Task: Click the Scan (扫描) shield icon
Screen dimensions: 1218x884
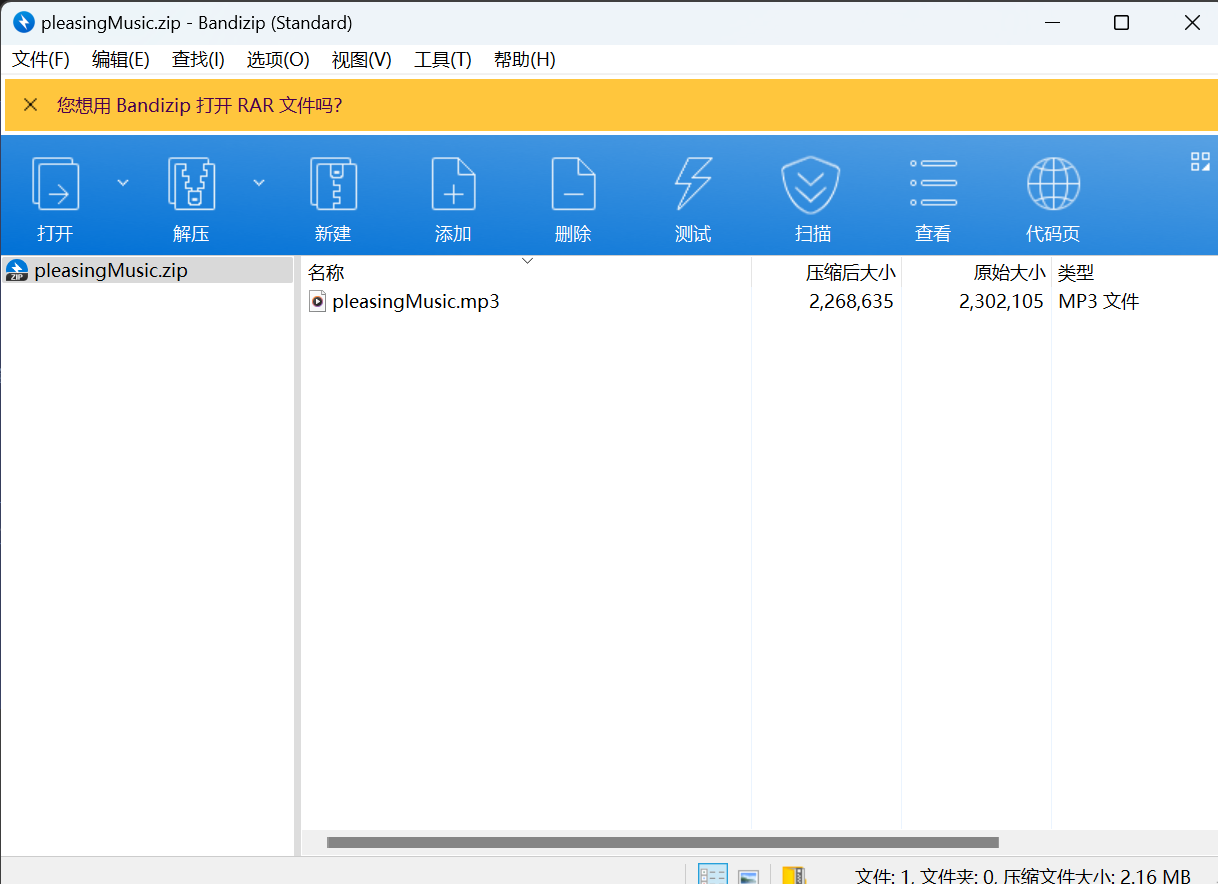Action: (810, 185)
